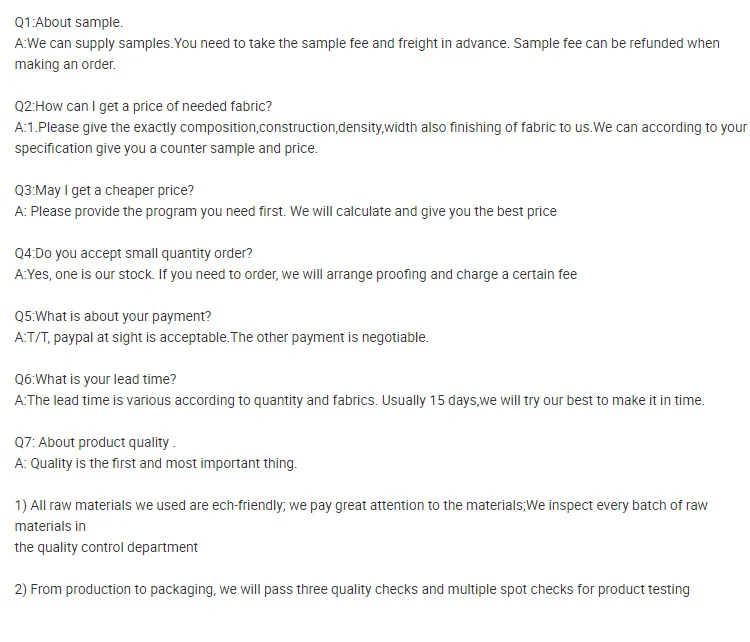
Task: Click the Q3 'May I get a cheaper price?' question
Action: tap(104, 190)
